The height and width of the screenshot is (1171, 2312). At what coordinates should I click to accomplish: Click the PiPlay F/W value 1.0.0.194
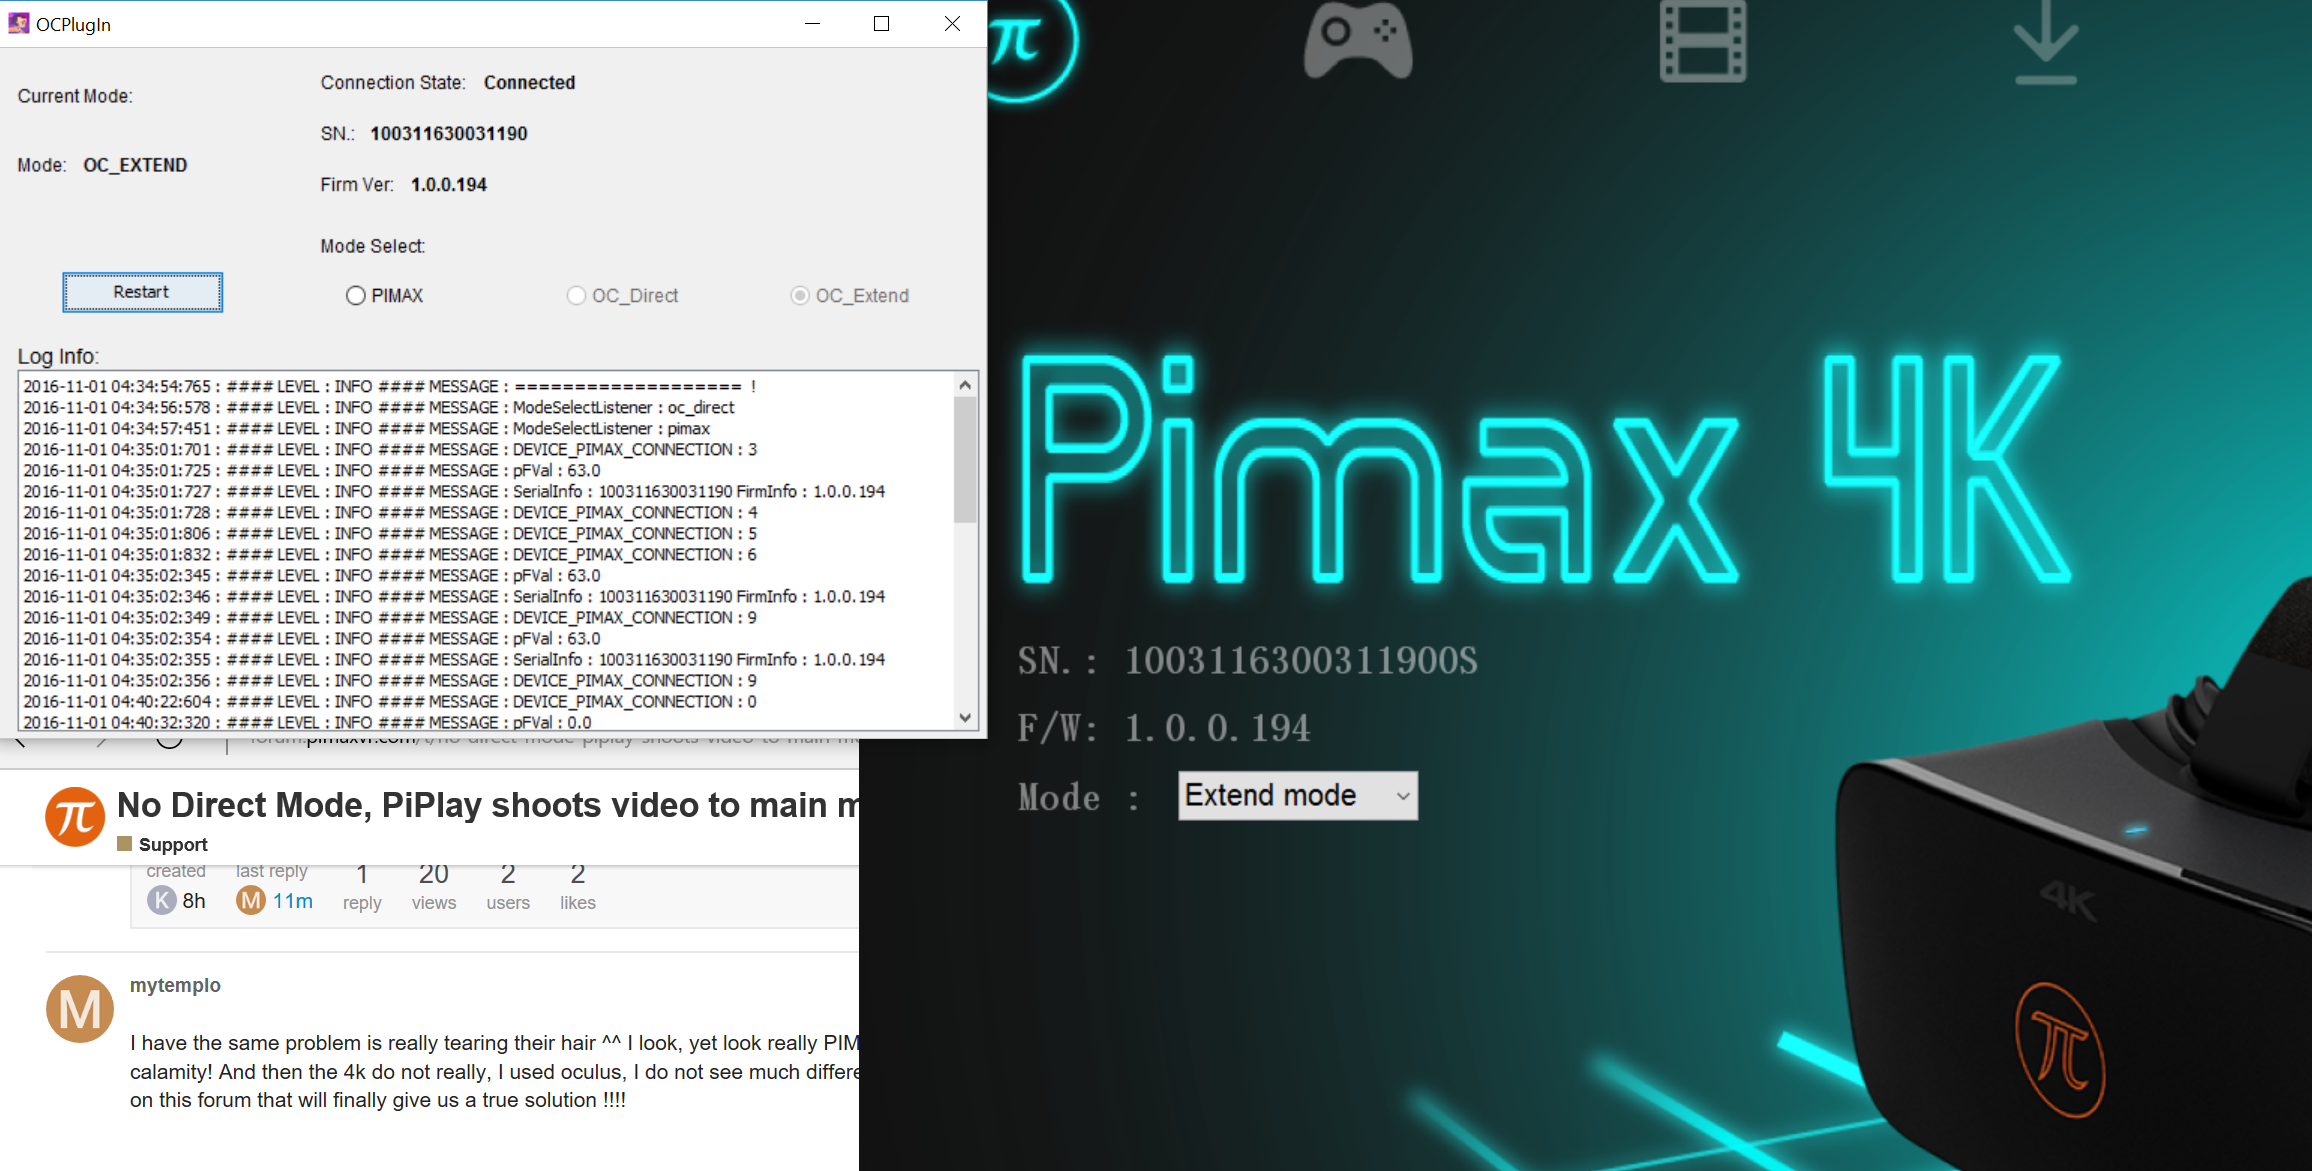pos(1217,728)
